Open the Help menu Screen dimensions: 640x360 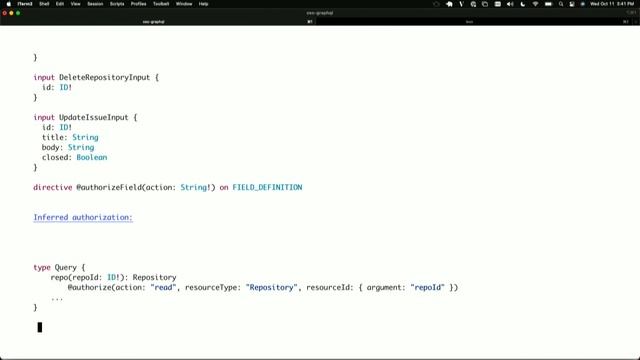(203, 4)
